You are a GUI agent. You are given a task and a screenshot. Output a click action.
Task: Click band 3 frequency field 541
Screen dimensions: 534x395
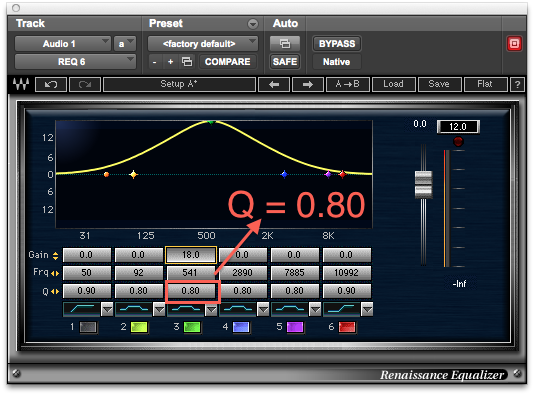191,273
